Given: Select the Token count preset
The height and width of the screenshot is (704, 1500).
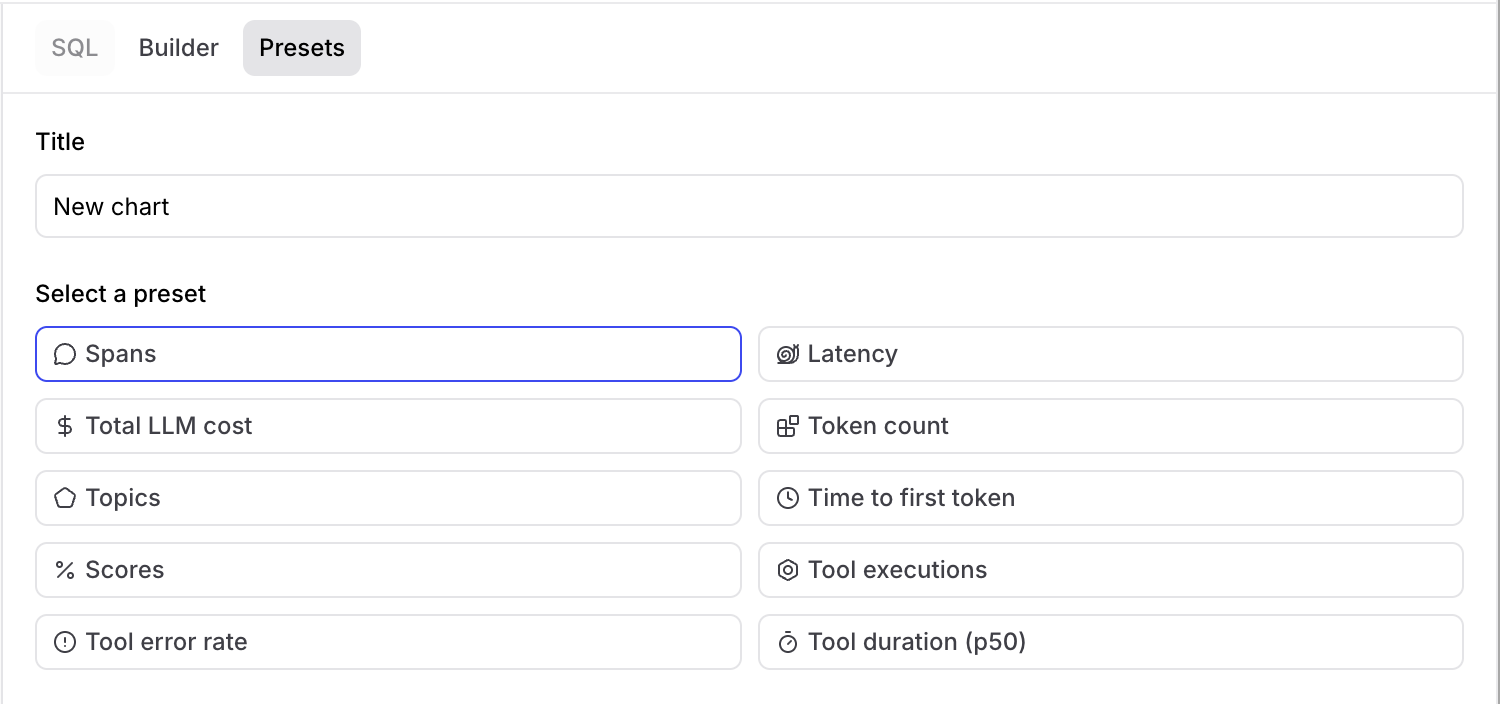Looking at the screenshot, I should (x=1111, y=426).
